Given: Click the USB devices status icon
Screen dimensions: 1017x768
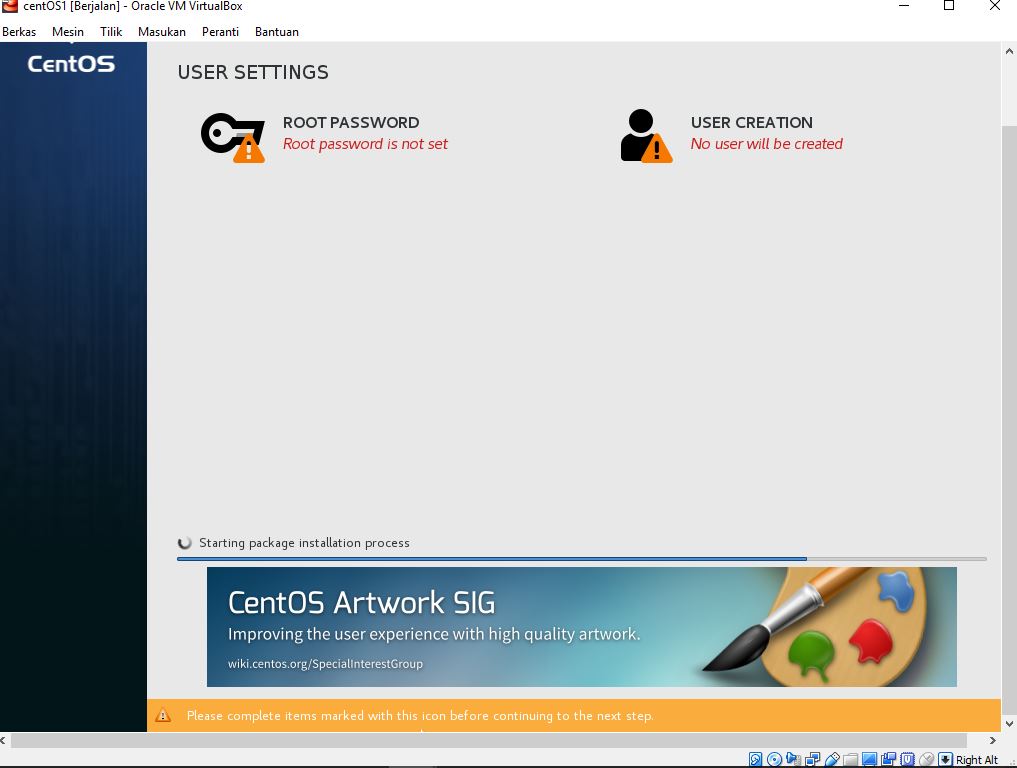Looking at the screenshot, I should coord(832,759).
